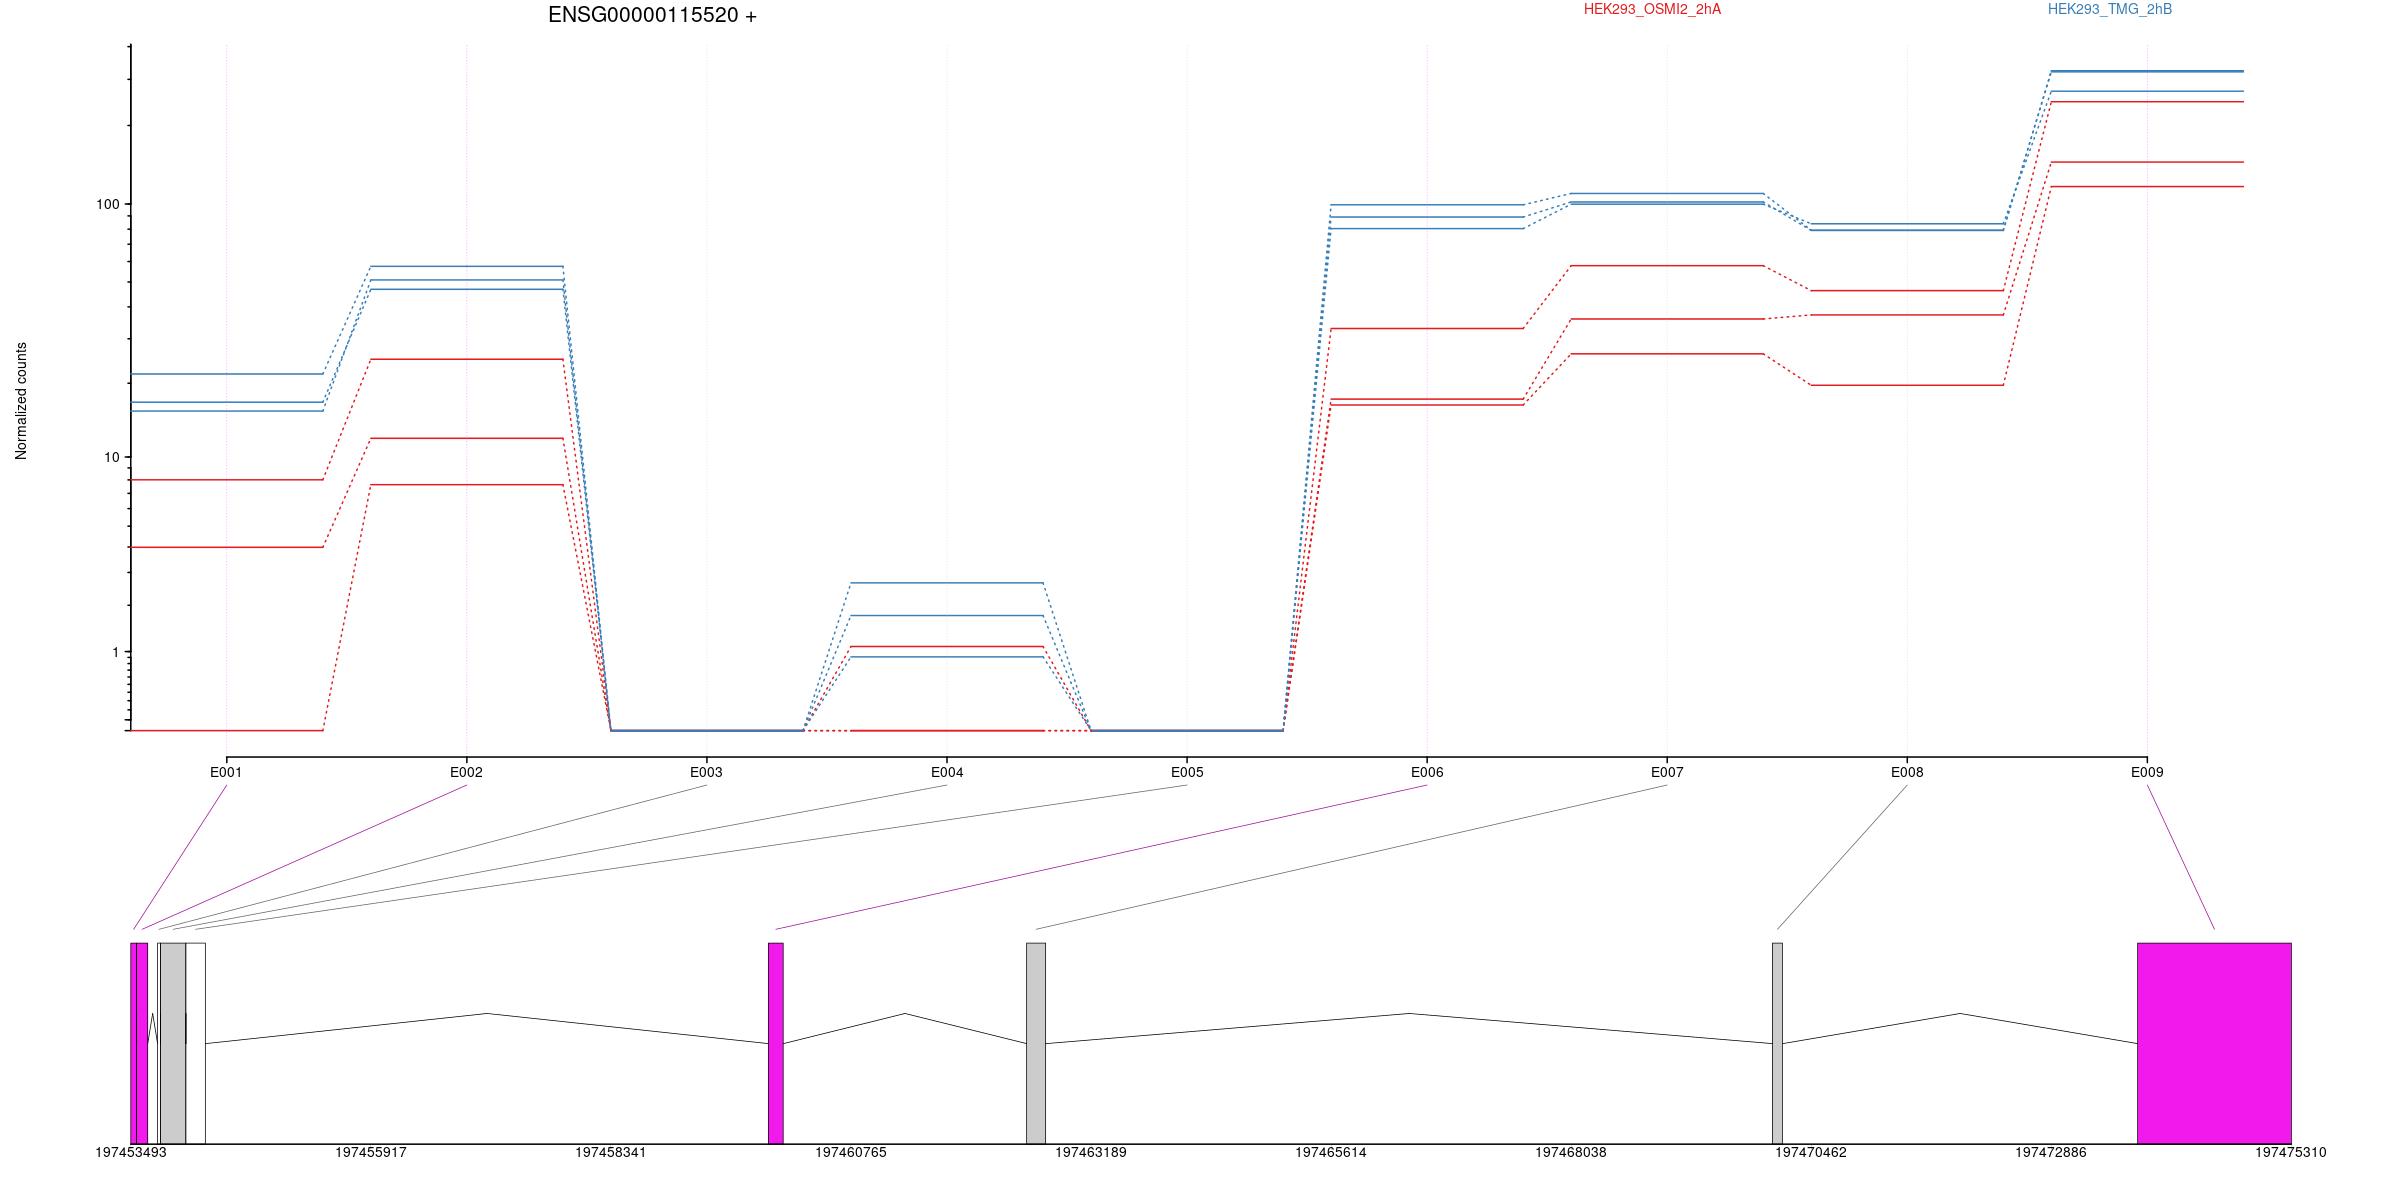Click the y-axis tick label 10
The image size is (2400, 1200).
pos(111,458)
